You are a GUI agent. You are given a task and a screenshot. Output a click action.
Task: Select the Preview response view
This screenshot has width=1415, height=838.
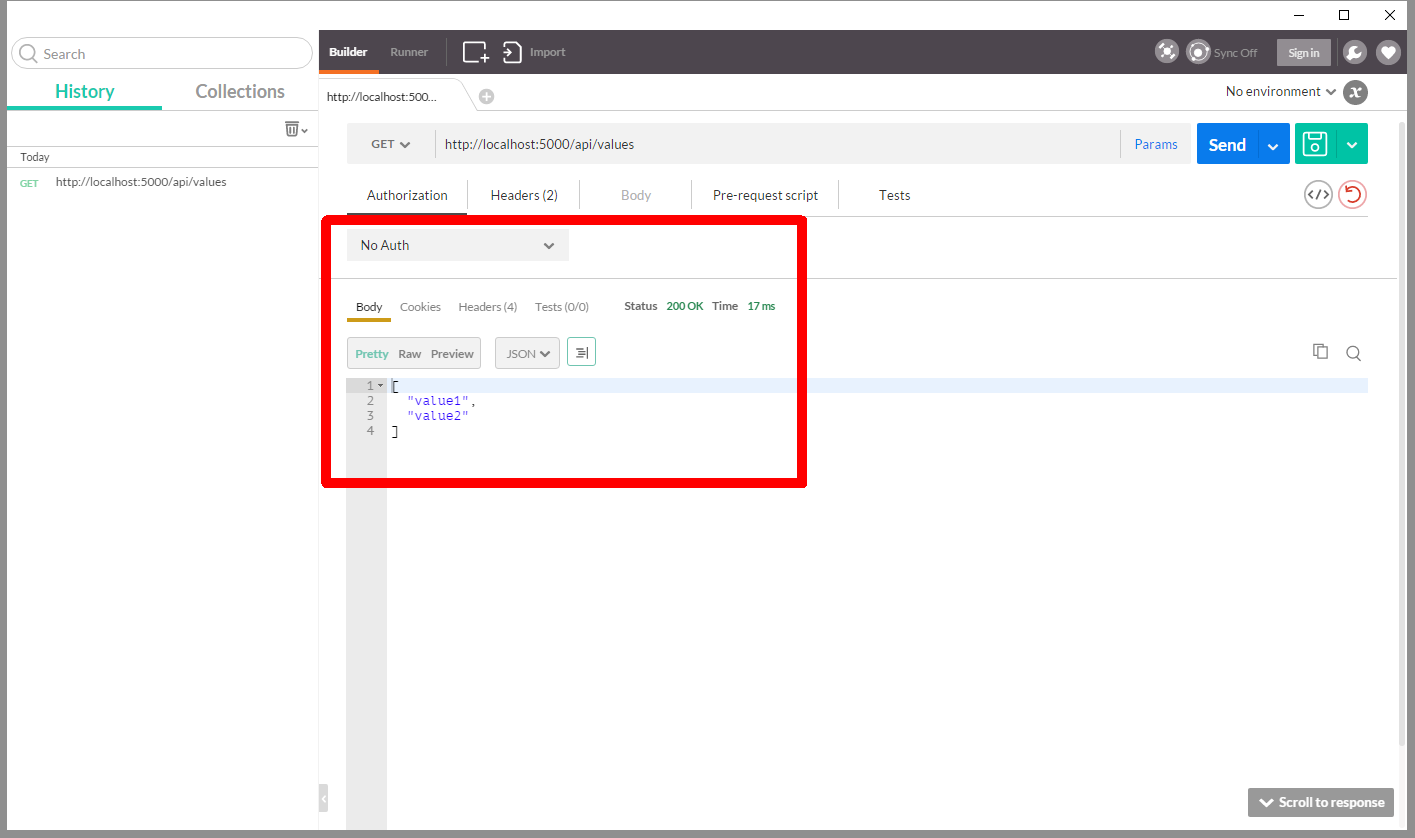pos(452,354)
